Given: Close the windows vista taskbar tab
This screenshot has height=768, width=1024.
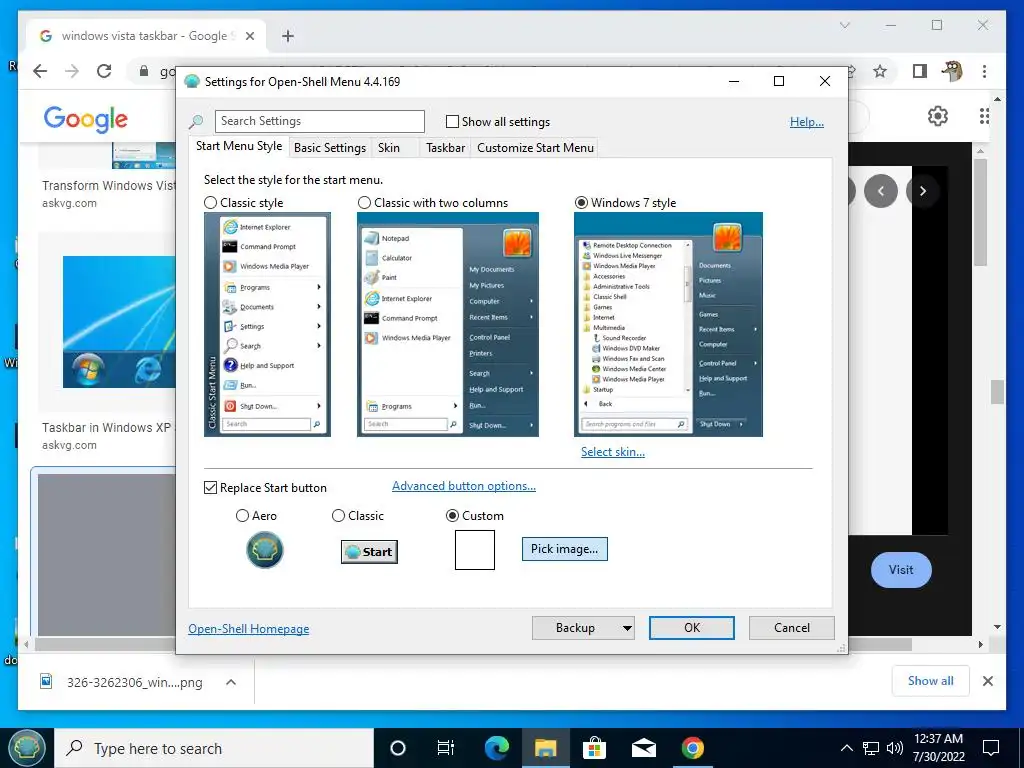Looking at the screenshot, I should tap(249, 36).
